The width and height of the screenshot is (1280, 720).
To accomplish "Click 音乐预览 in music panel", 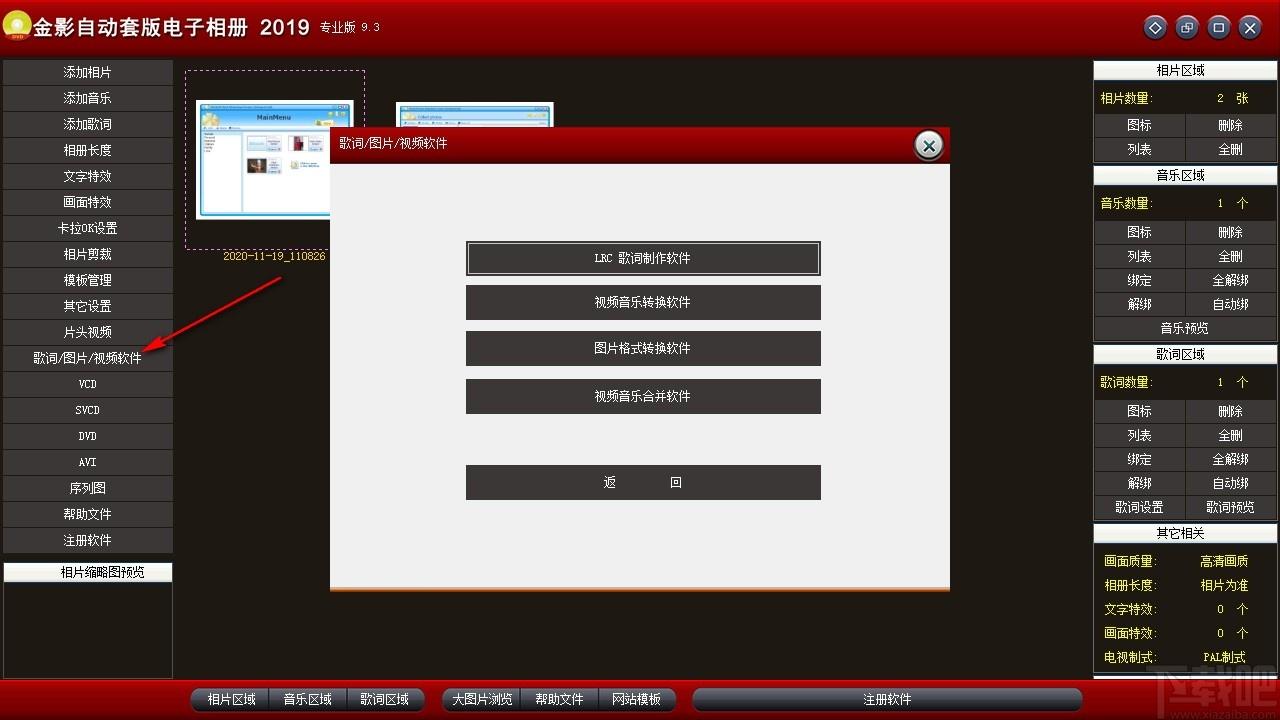I will 1185,328.
